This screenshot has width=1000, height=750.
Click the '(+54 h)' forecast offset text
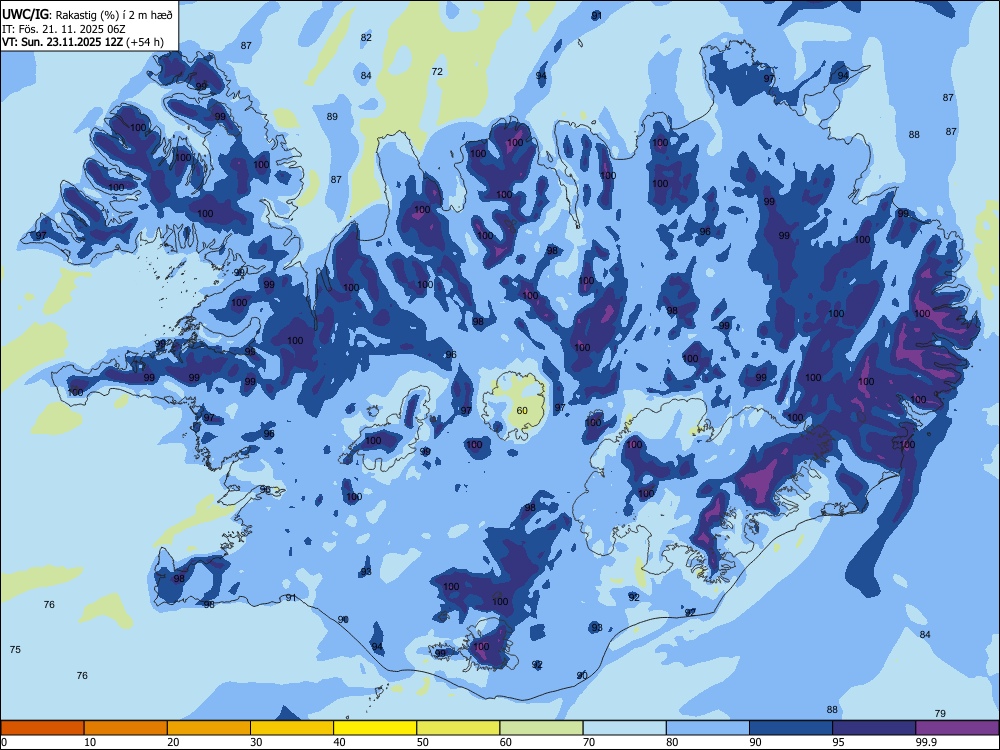pos(145,42)
